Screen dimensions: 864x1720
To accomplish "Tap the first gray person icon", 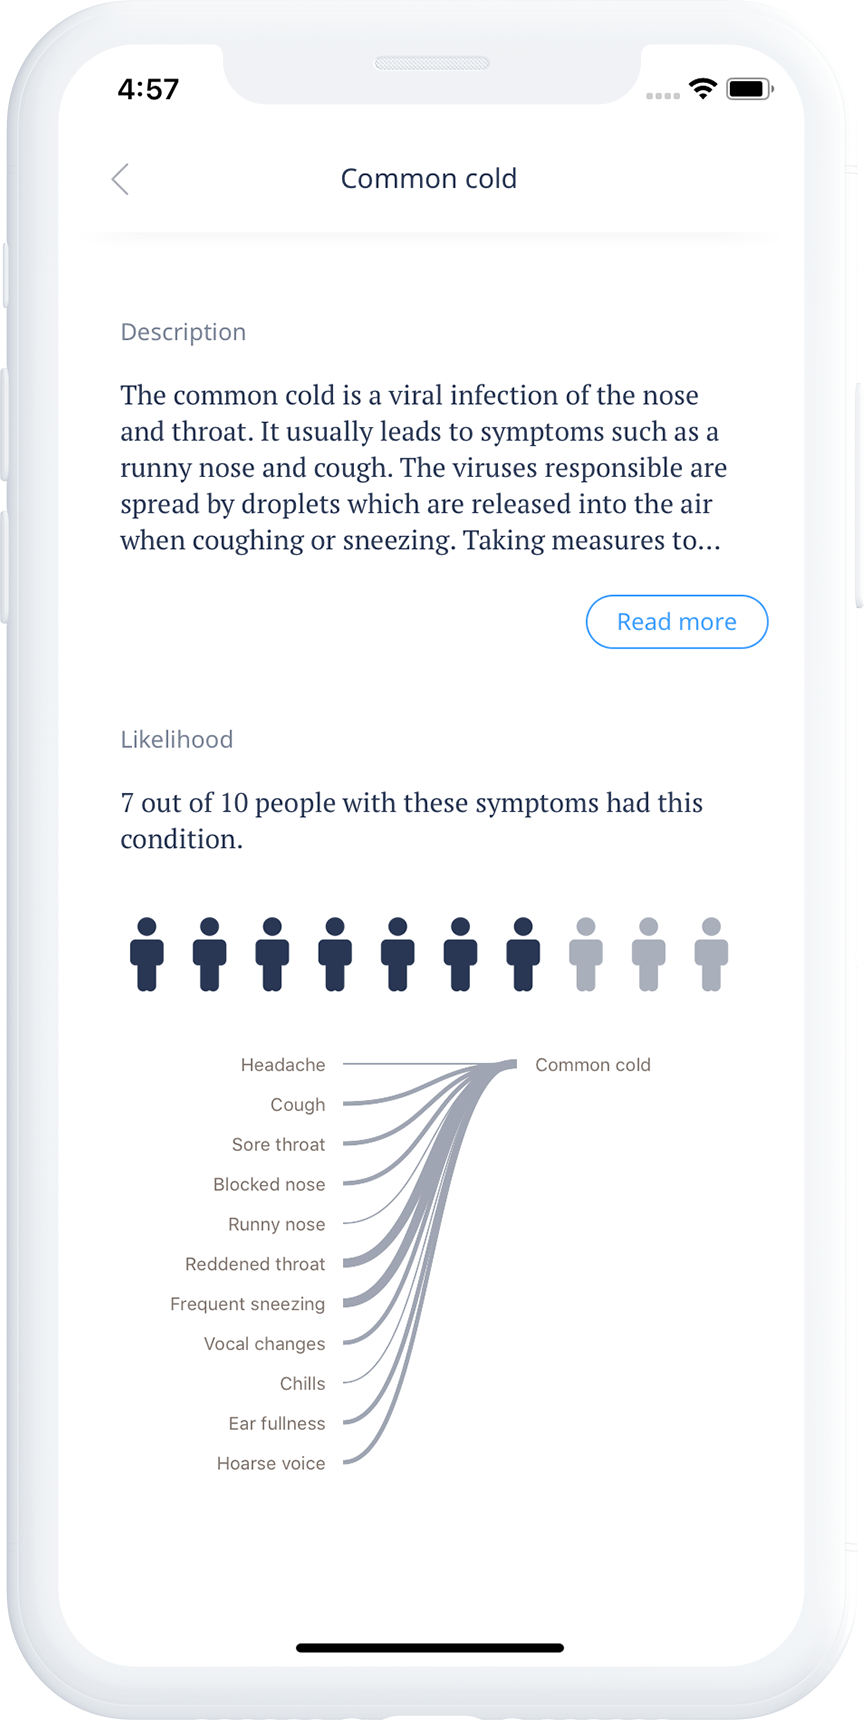I will point(586,954).
